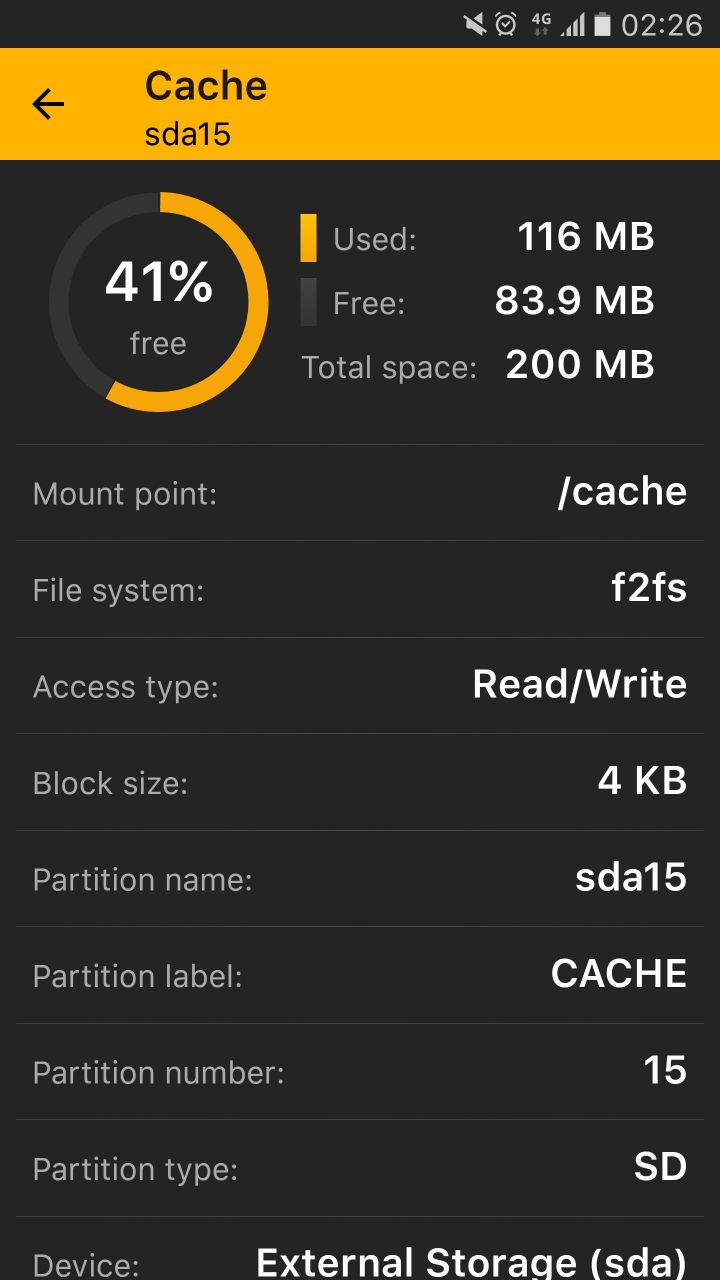Select the File system f2fs row

(360, 589)
